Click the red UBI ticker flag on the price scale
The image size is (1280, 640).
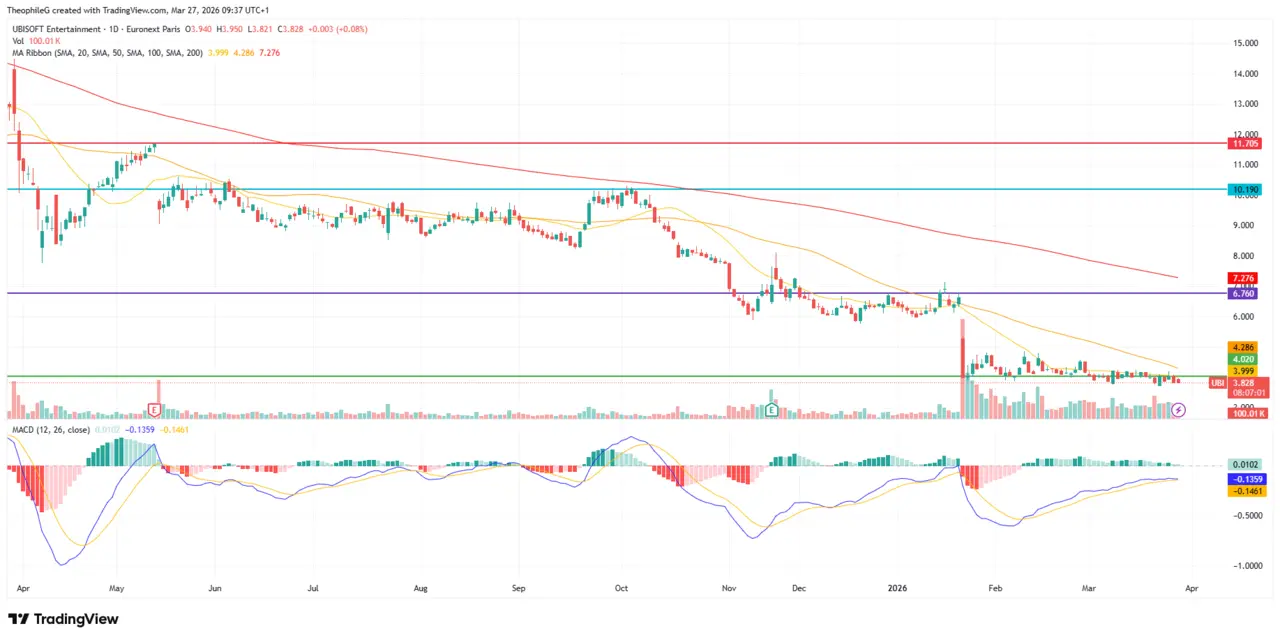(1216, 383)
